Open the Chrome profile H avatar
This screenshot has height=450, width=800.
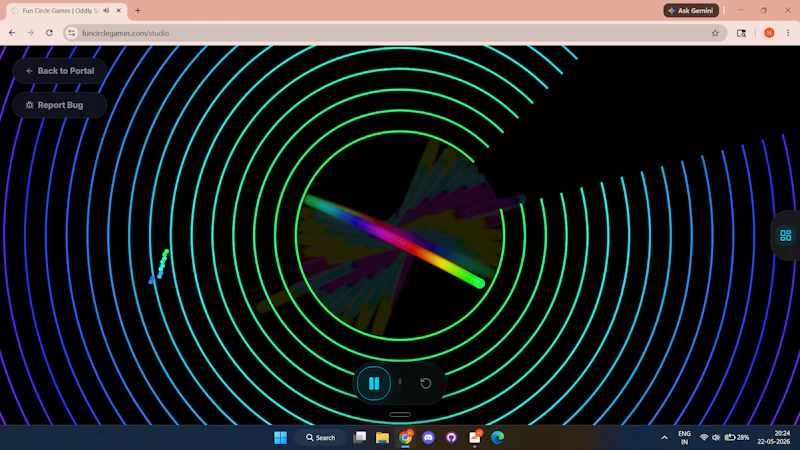[x=769, y=33]
